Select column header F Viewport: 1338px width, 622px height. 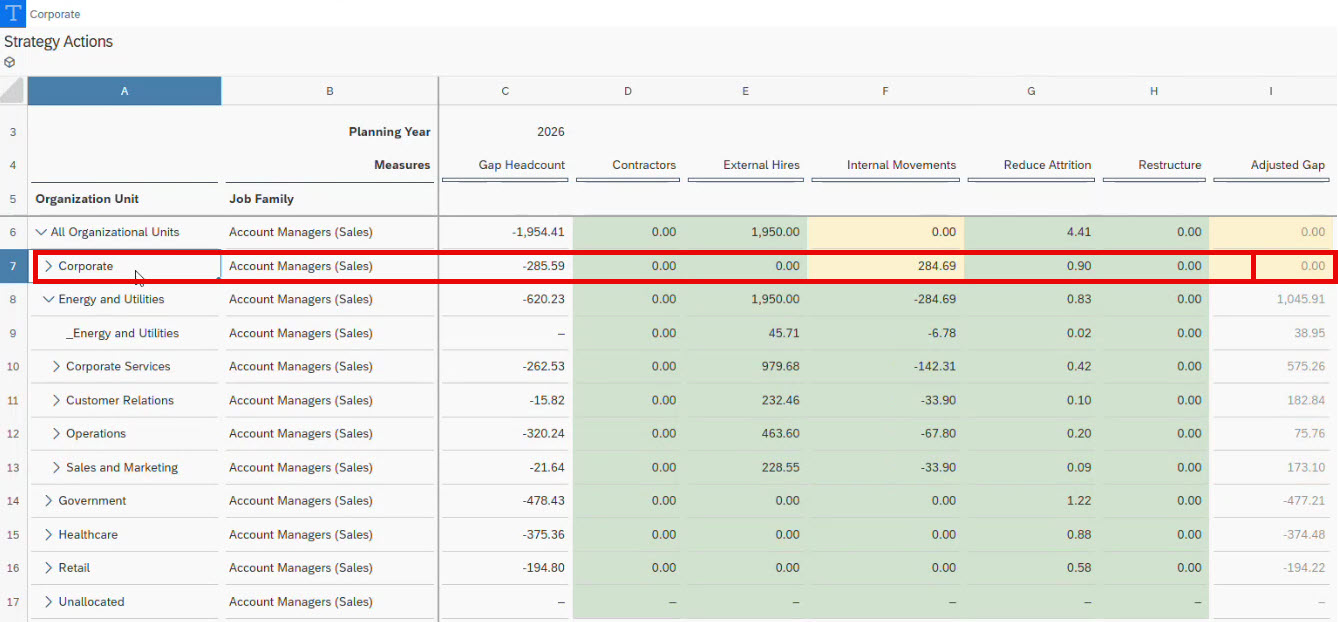[885, 91]
